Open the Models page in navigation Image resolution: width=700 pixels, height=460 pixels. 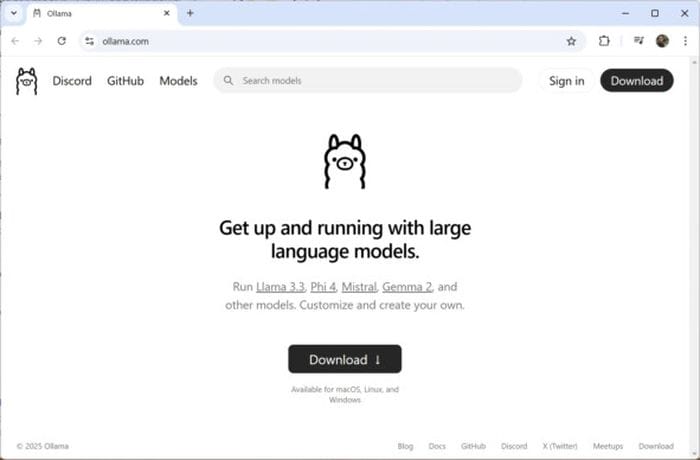click(178, 81)
